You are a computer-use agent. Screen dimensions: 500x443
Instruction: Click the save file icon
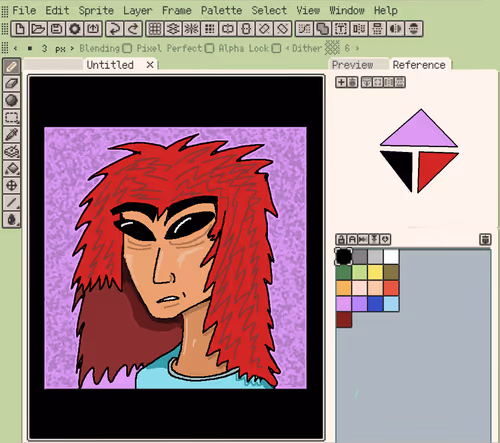point(56,29)
